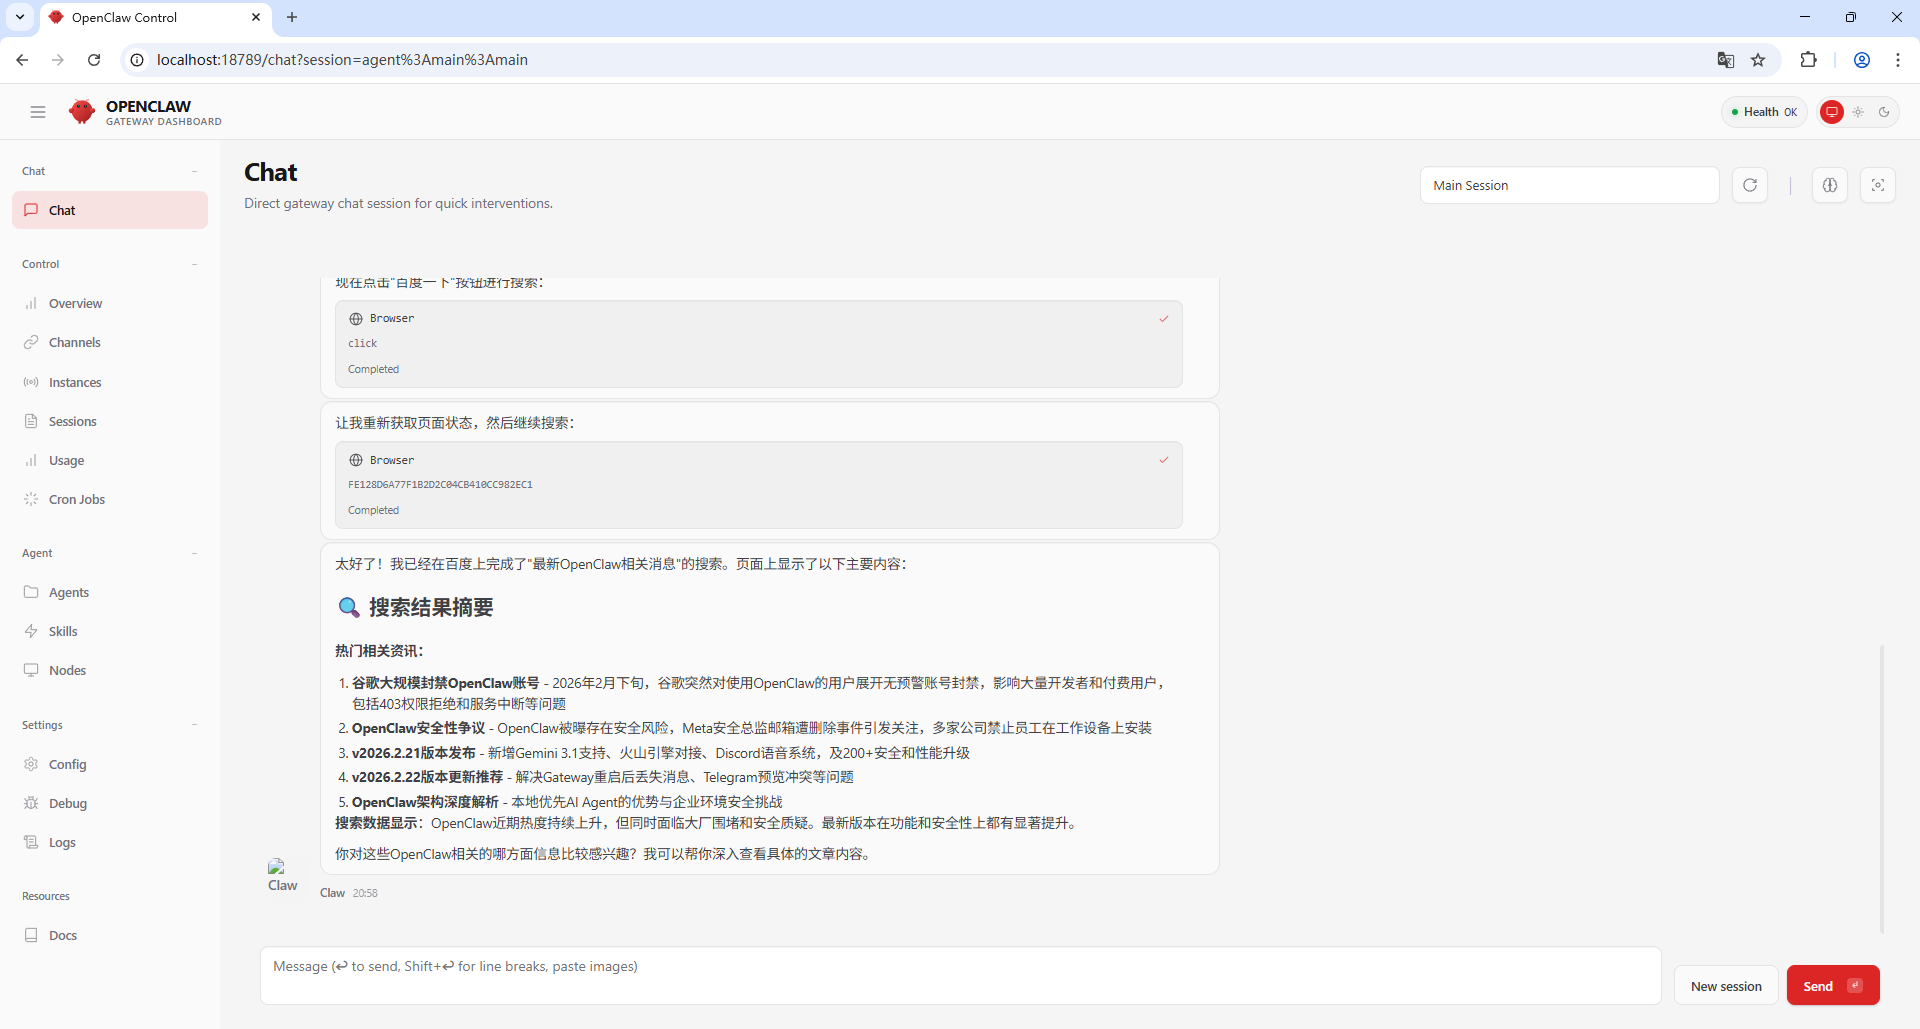Screen dimensions: 1920x1029
Task: Collapse the Settings sidebar section
Action: pyautogui.click(x=194, y=725)
